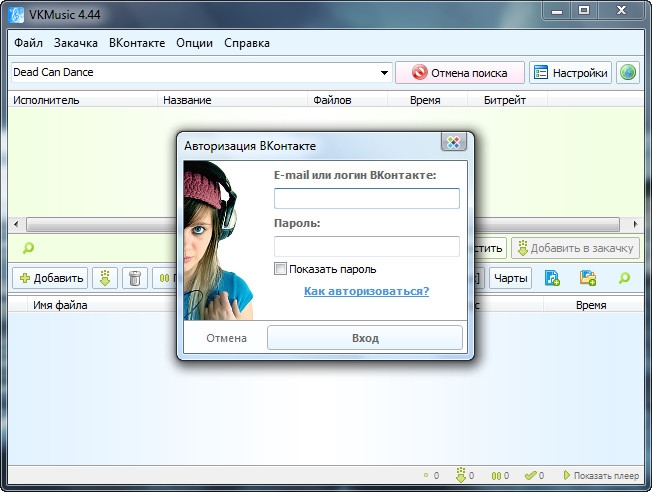The width and height of the screenshot is (652, 492).
Task: Sort by Время column in search results
Action: click(x=427, y=100)
